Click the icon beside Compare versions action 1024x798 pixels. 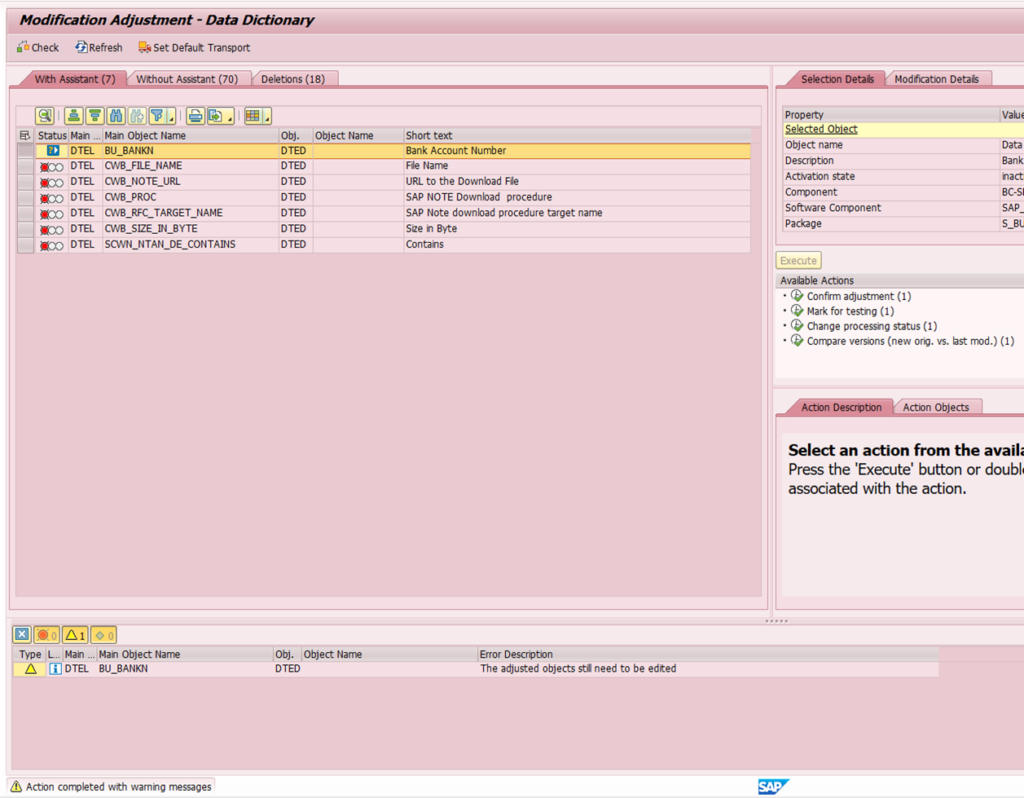point(797,341)
